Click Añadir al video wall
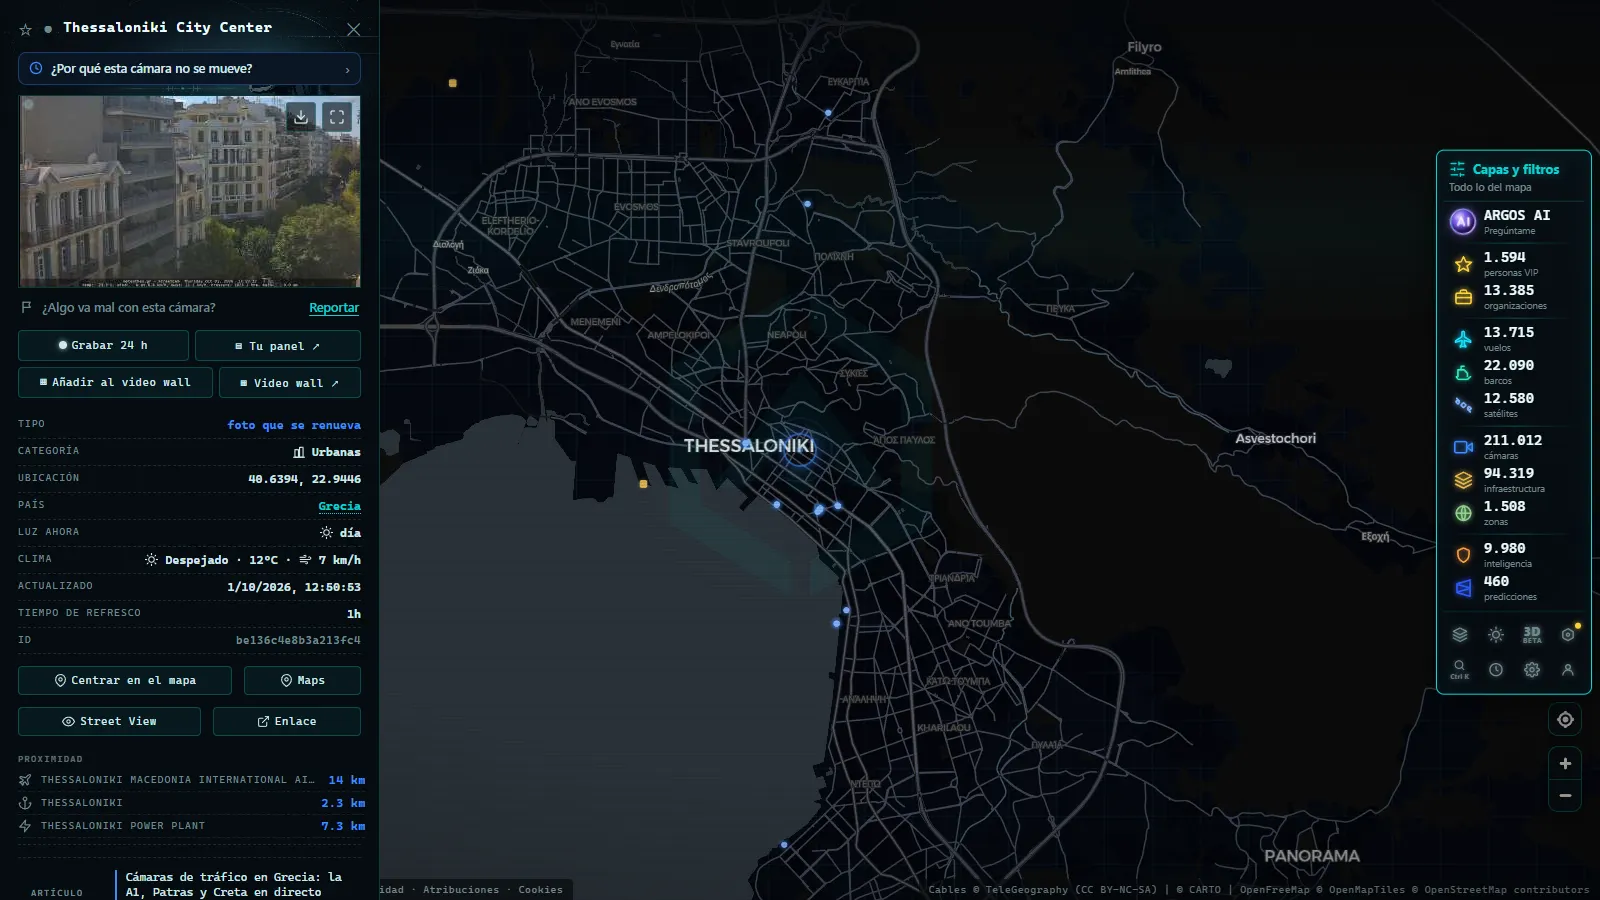 point(115,382)
